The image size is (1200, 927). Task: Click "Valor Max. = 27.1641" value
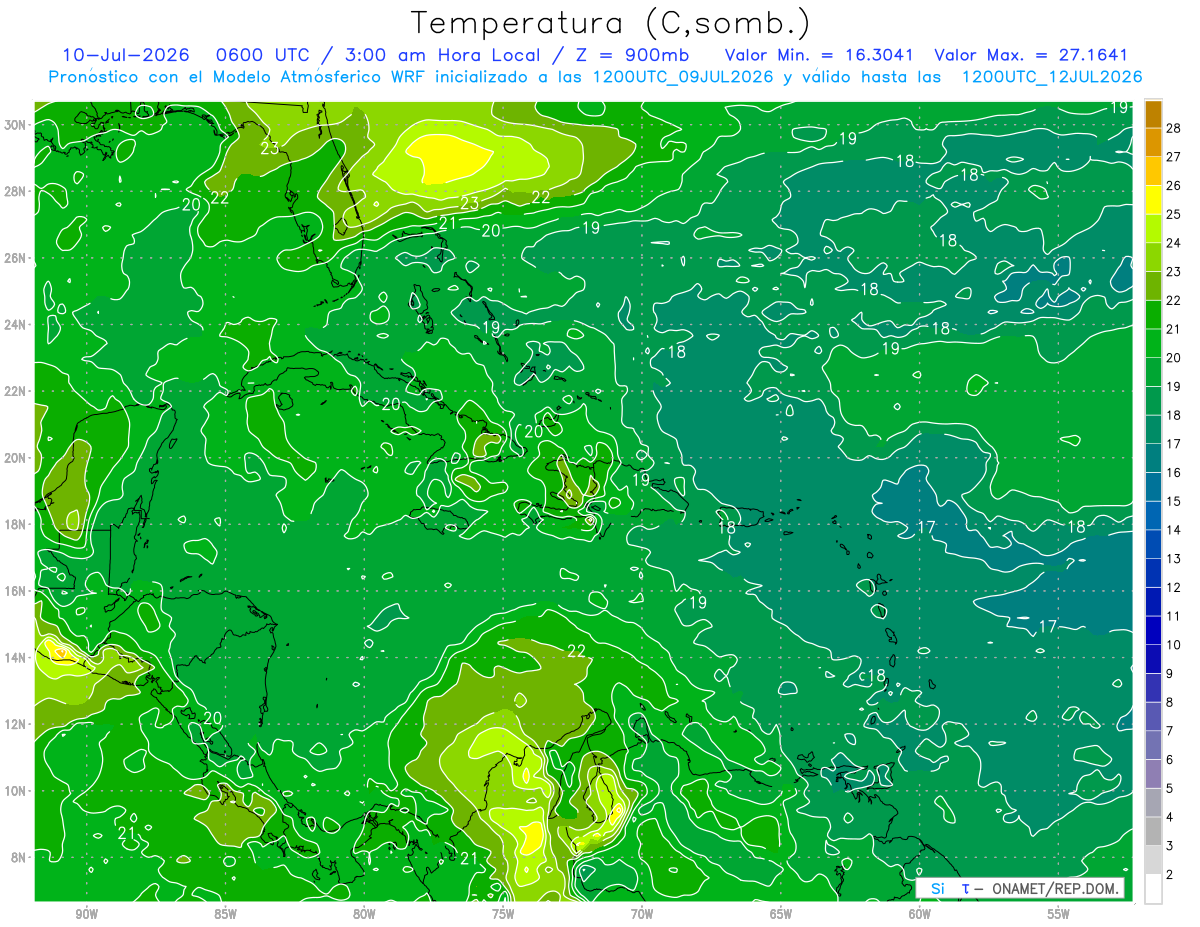tap(1030, 55)
